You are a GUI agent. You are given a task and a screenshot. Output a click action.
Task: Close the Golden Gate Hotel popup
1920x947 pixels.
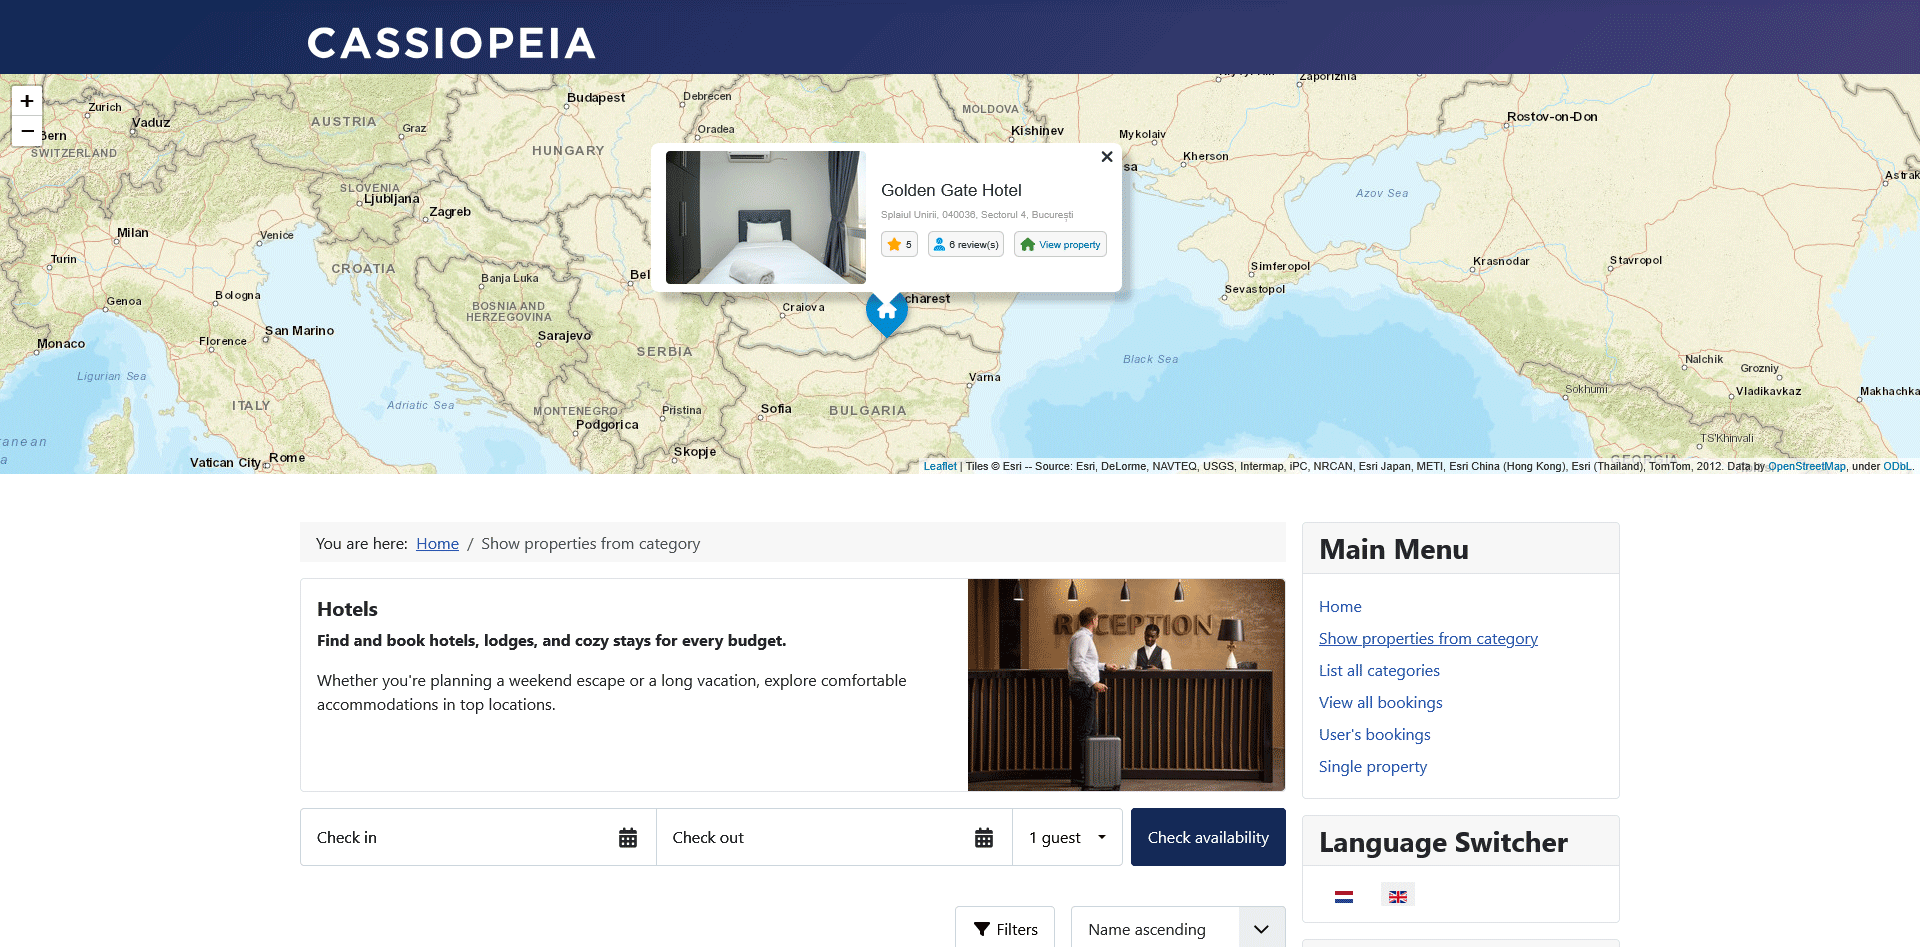(1107, 157)
